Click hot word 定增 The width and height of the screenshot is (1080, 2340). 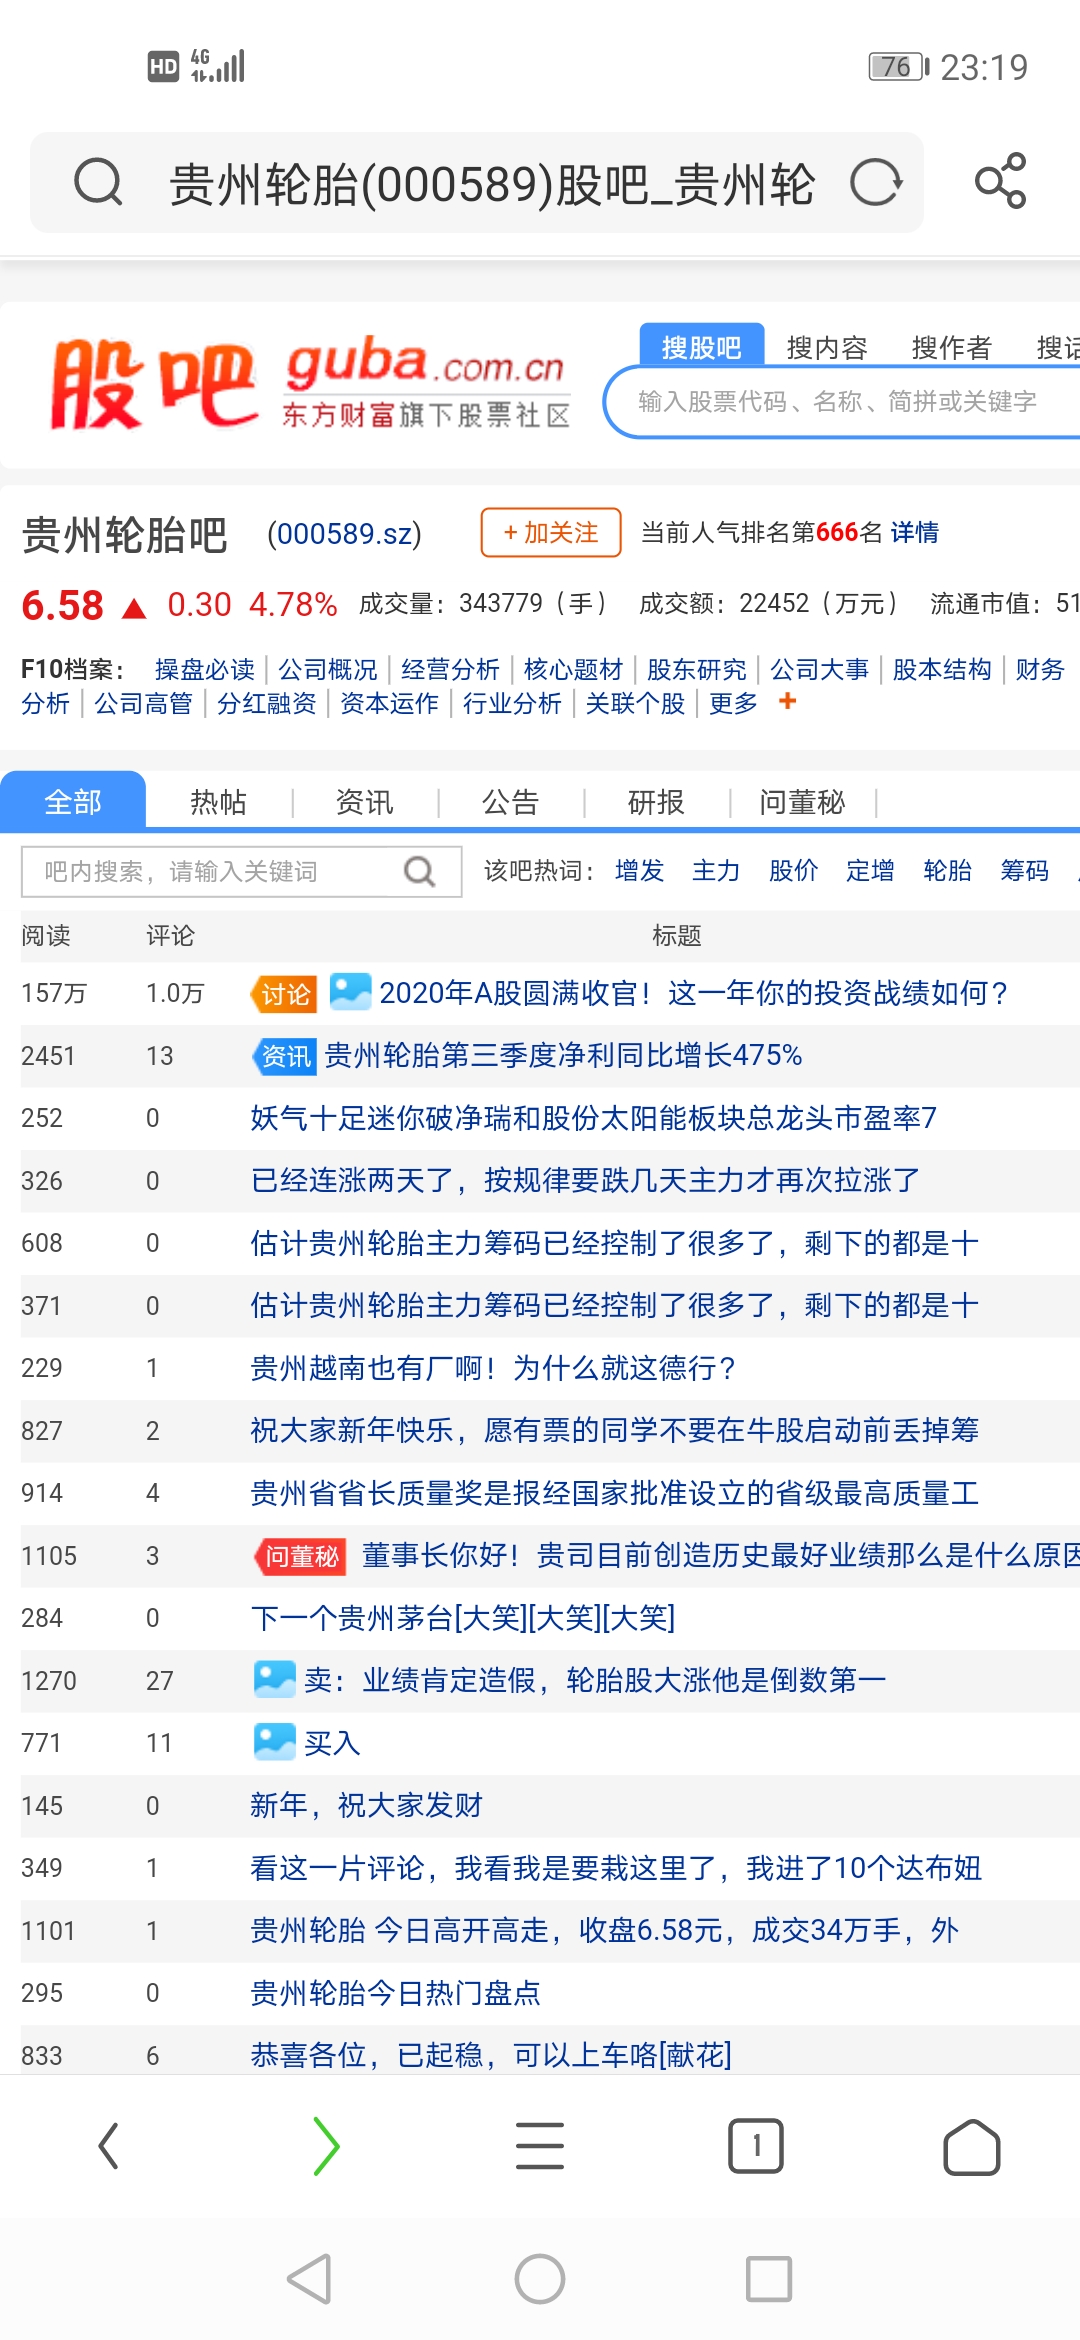click(871, 871)
